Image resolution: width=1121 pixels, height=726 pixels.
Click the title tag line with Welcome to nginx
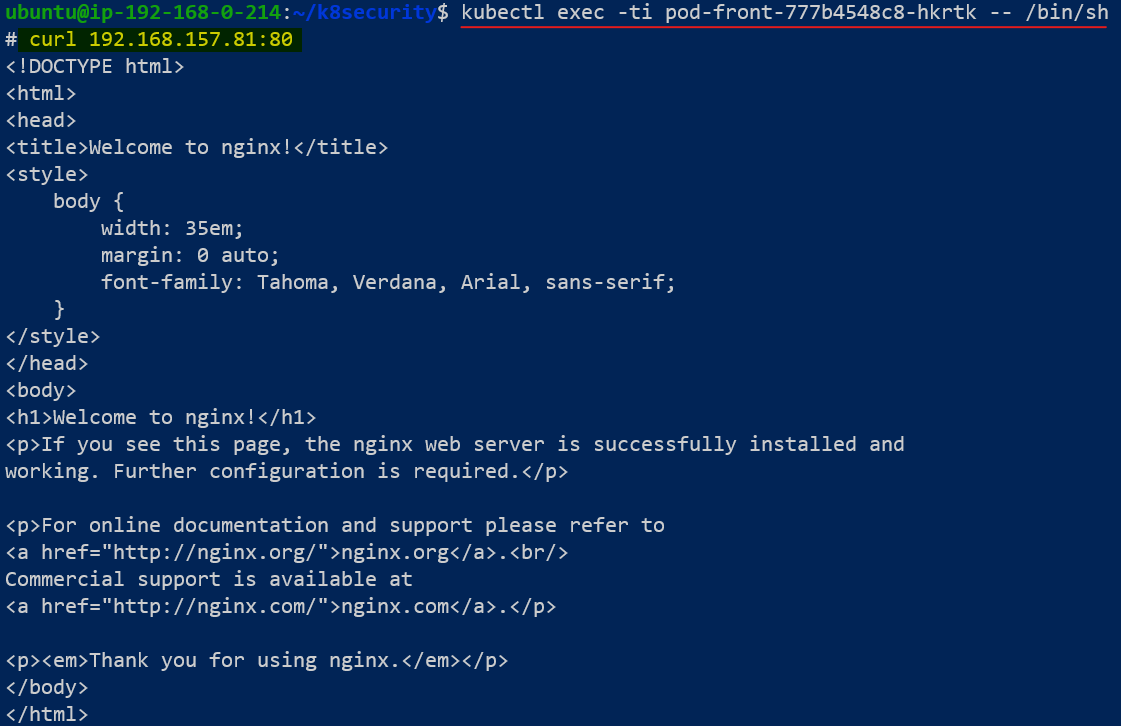pos(197,148)
